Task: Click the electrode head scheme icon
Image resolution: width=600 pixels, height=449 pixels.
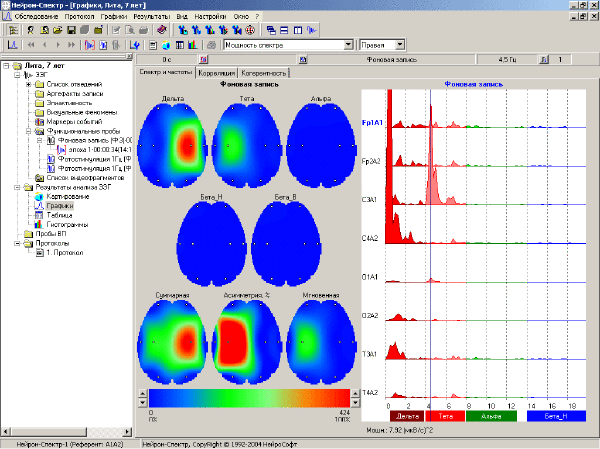Action: pyautogui.click(x=249, y=30)
